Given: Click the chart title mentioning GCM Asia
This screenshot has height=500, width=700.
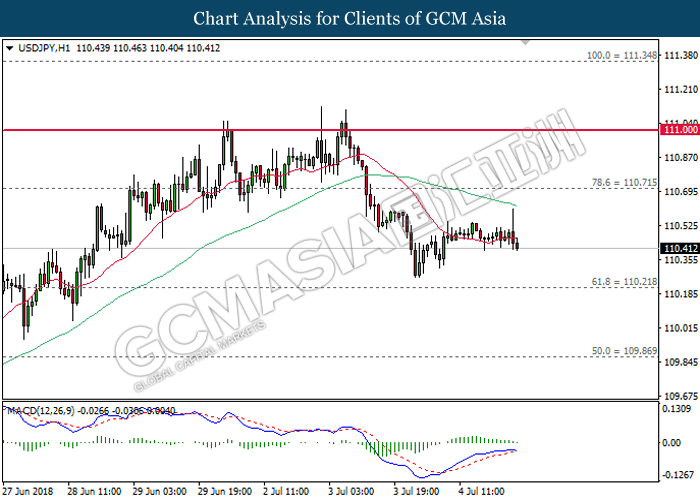Looking at the screenshot, I should tap(350, 18).
